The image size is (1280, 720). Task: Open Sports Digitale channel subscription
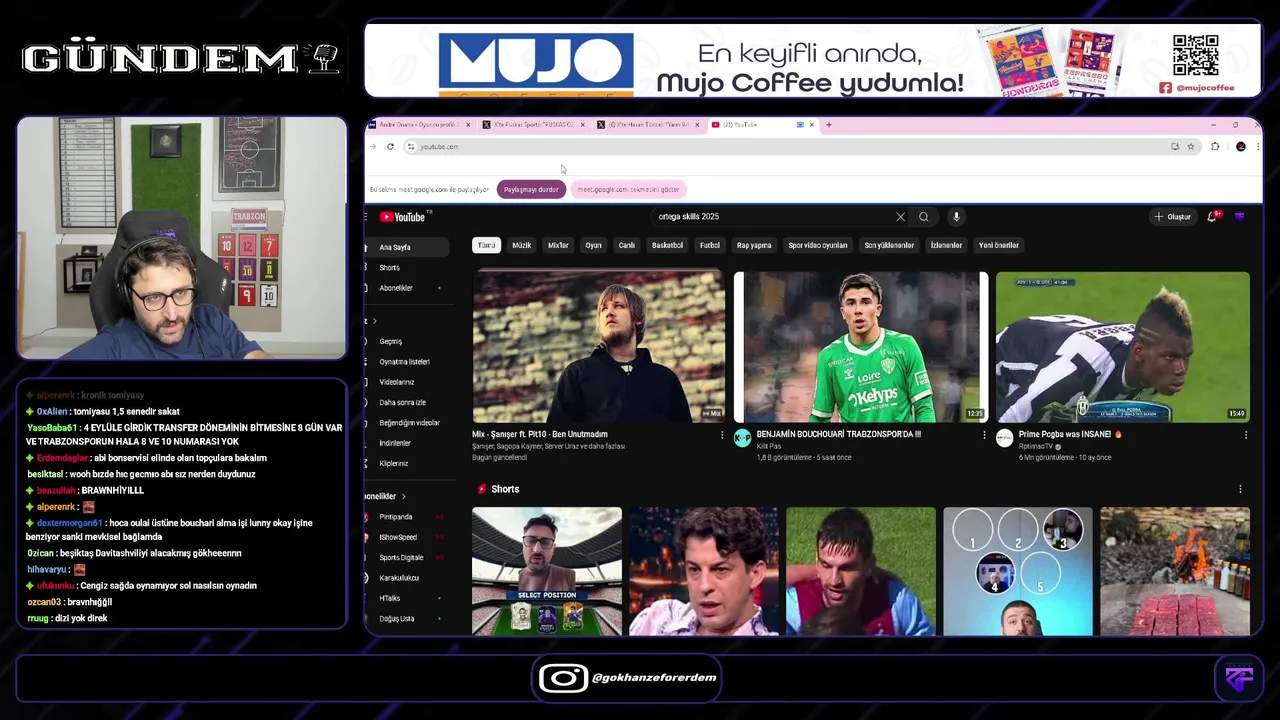pos(407,557)
